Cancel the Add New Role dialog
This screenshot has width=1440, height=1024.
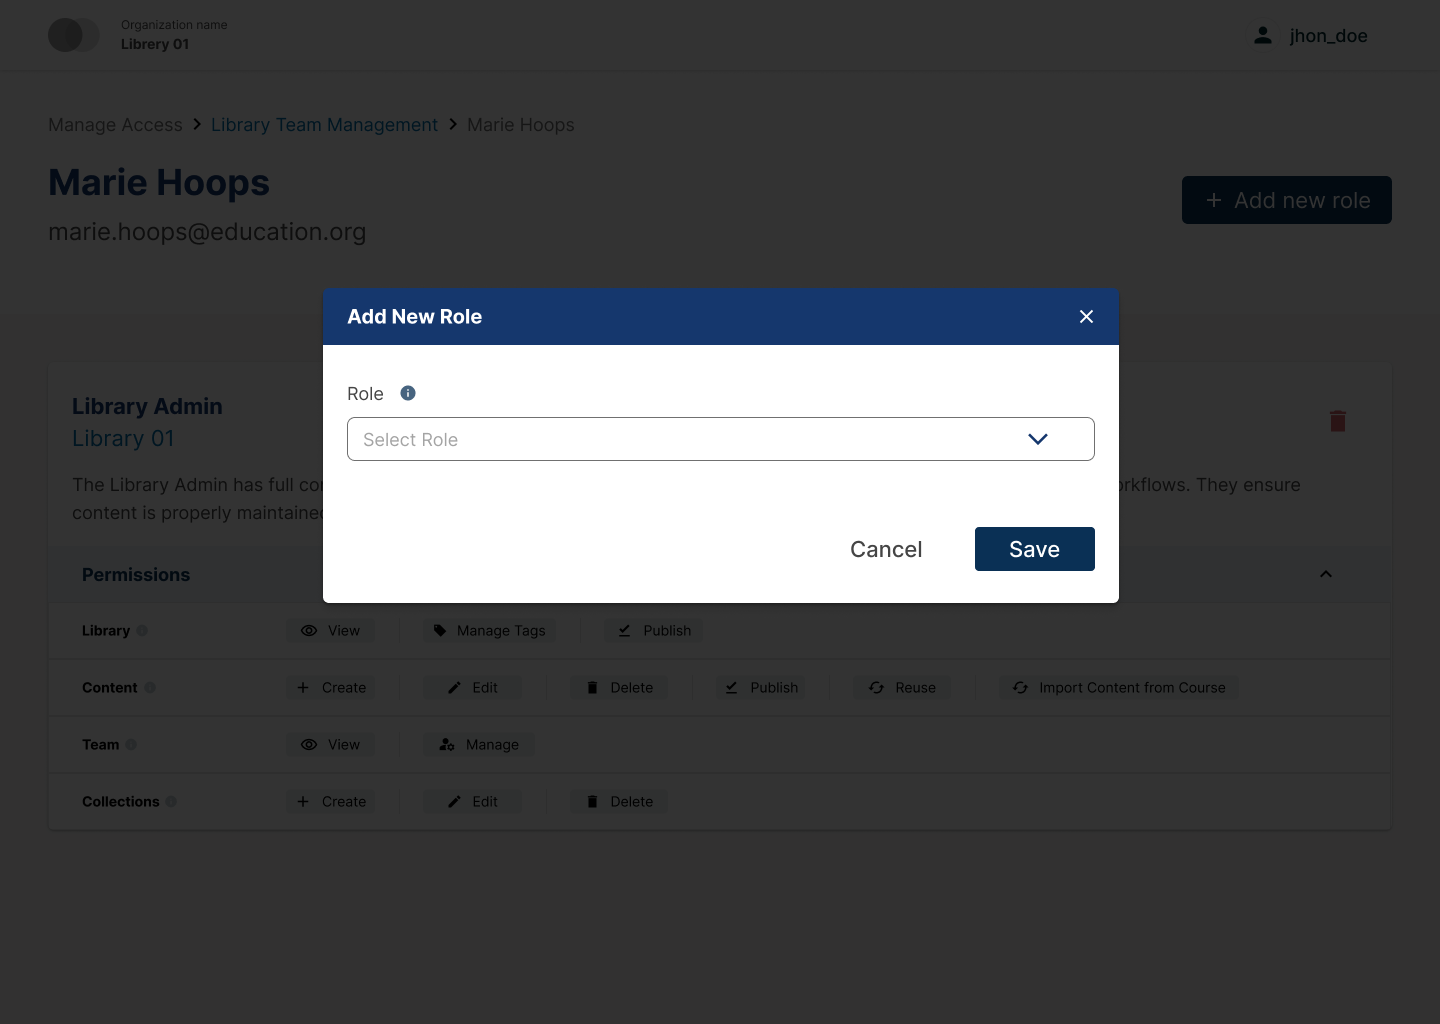(886, 549)
